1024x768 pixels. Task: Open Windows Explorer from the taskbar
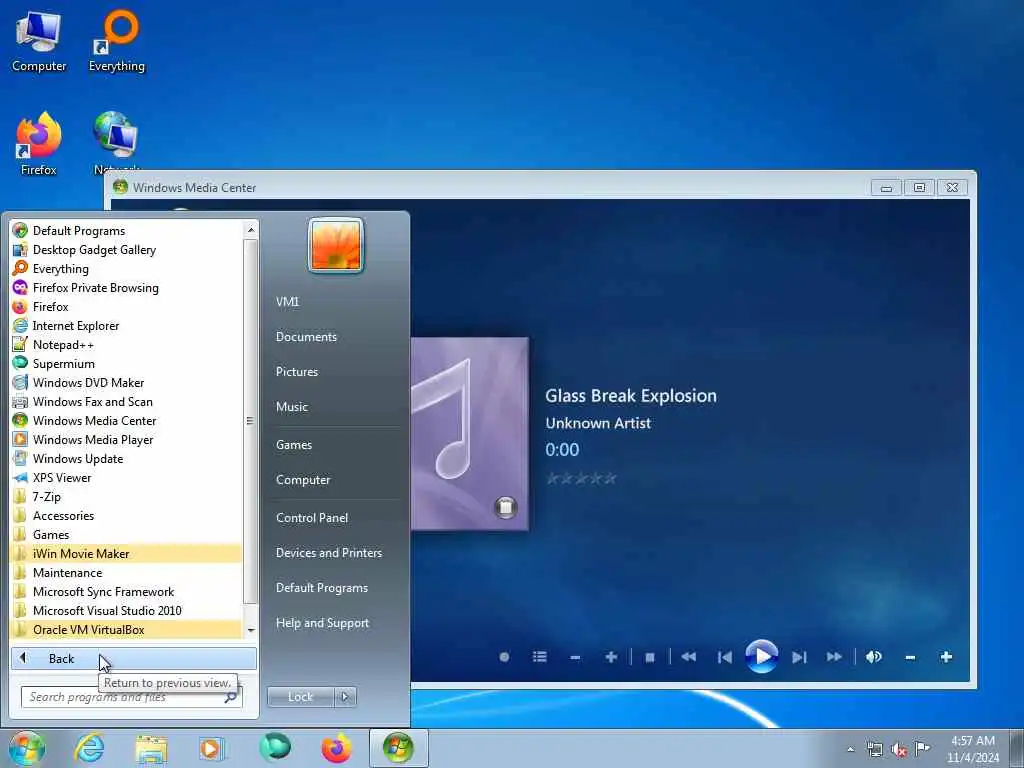tap(152, 748)
